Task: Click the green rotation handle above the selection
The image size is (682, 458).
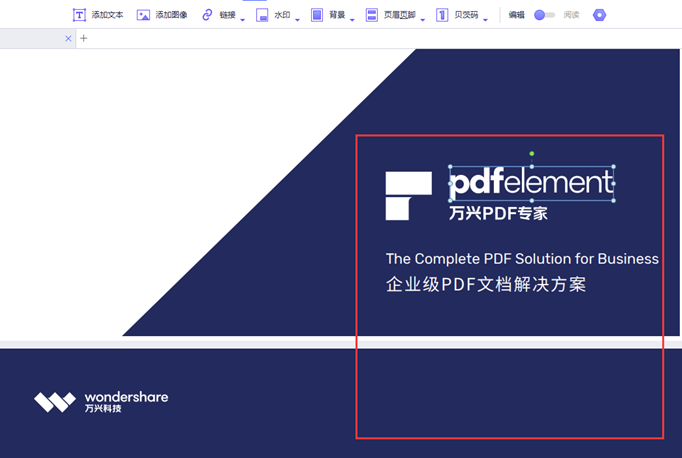Action: pyautogui.click(x=532, y=154)
